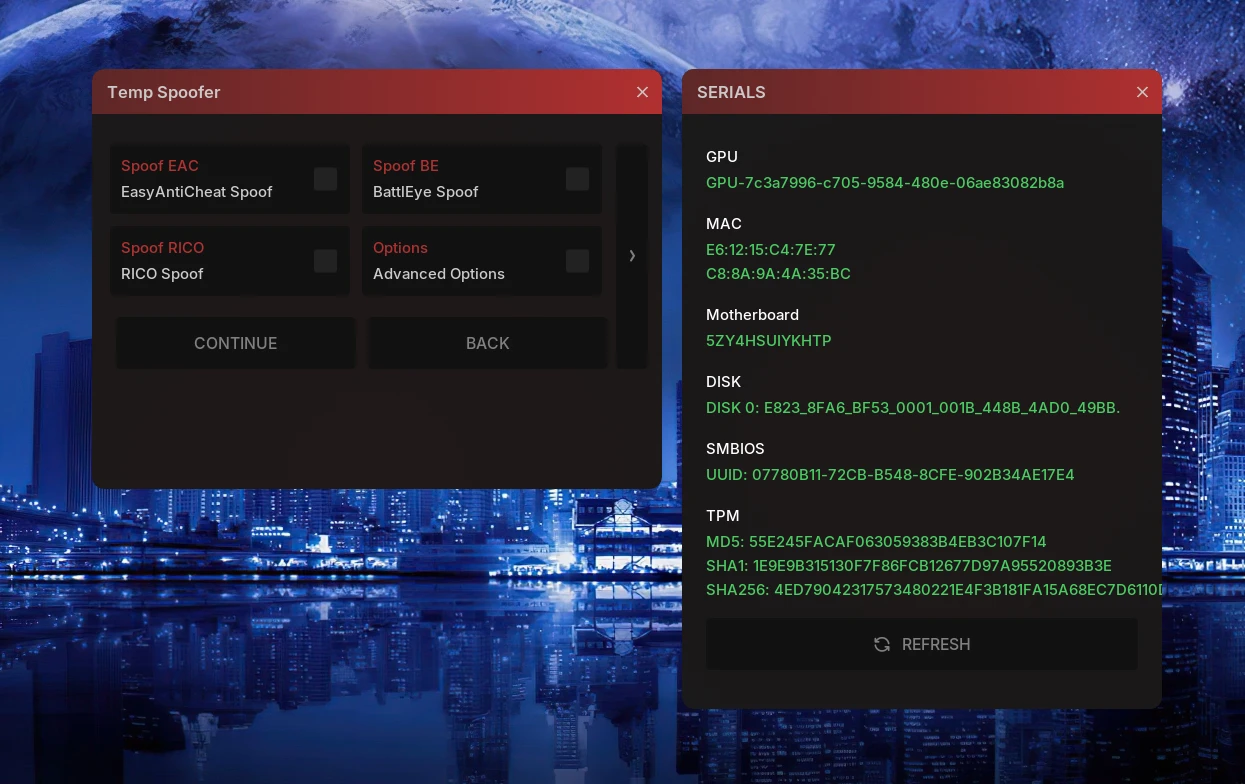Click the RICO Spoof description text

162,273
